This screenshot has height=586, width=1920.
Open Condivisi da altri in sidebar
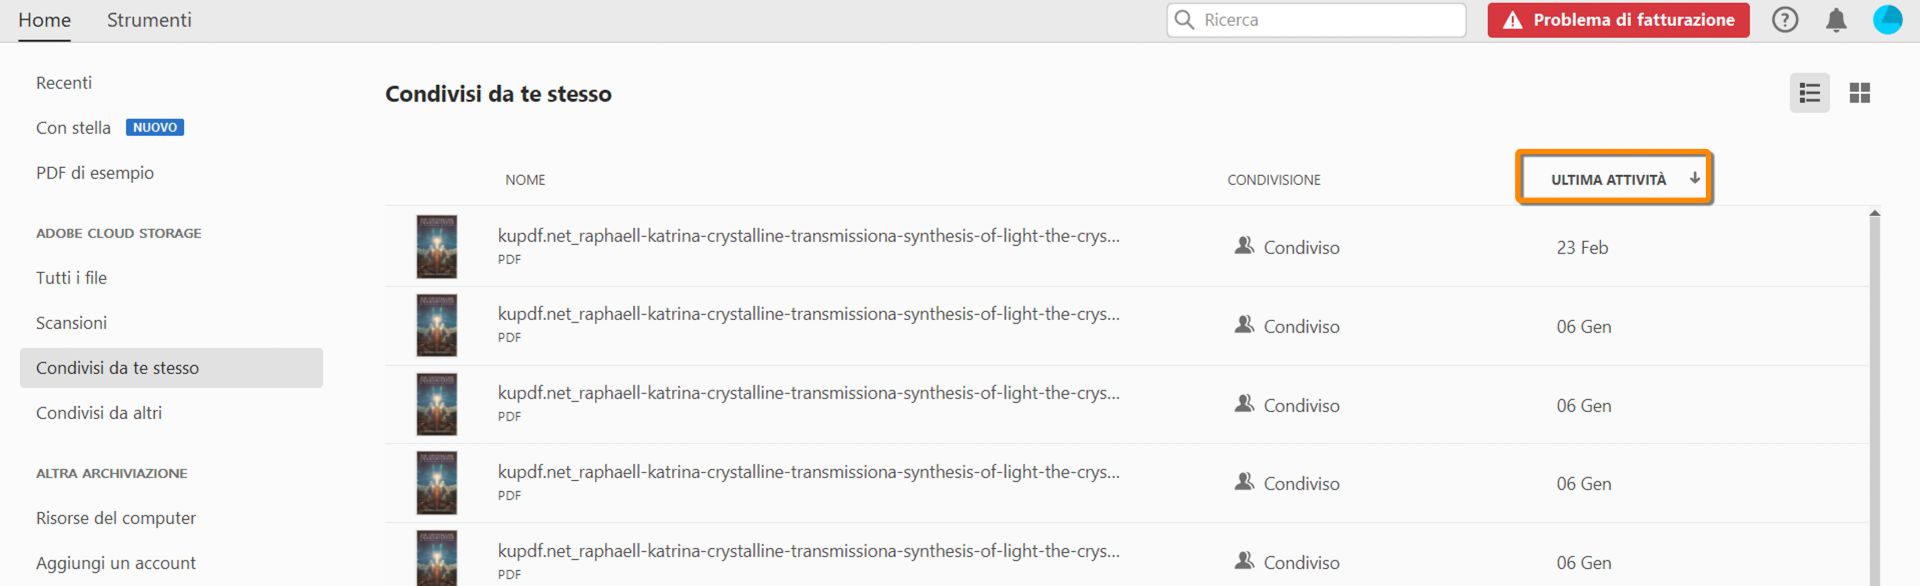(99, 413)
